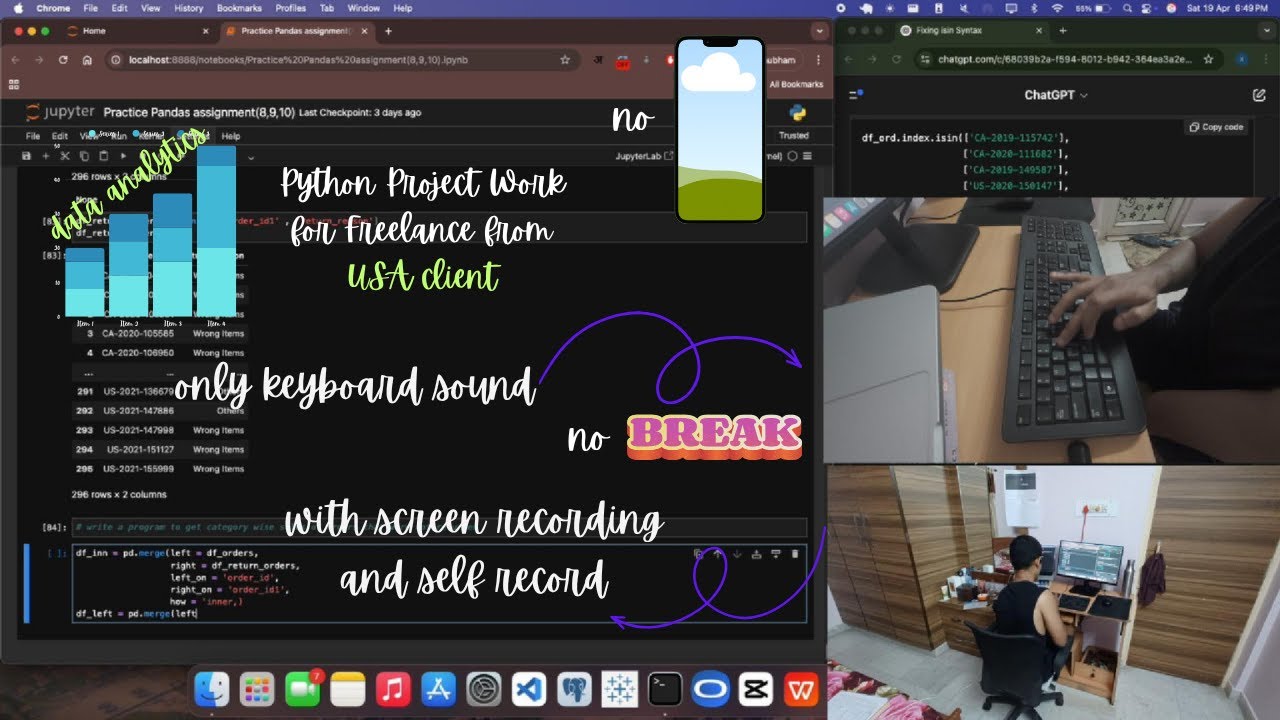Screen dimensions: 1280x720
Task: Launch Tableau from the dock
Action: pyautogui.click(x=619, y=689)
